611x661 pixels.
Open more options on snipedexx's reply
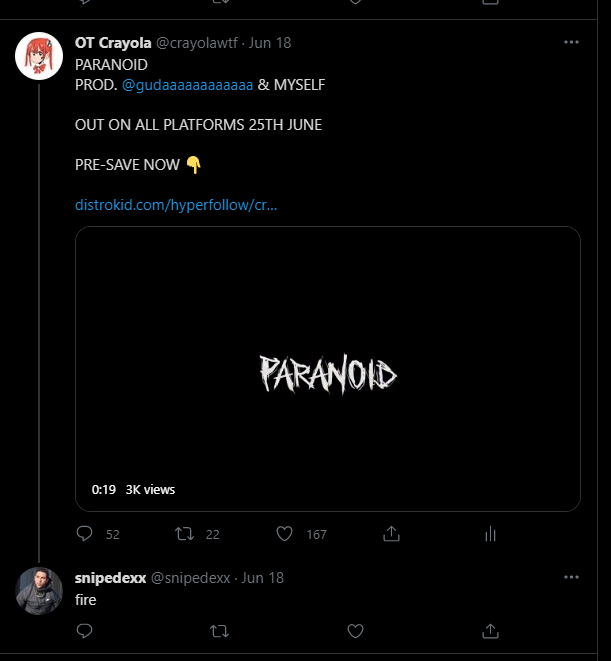571,578
